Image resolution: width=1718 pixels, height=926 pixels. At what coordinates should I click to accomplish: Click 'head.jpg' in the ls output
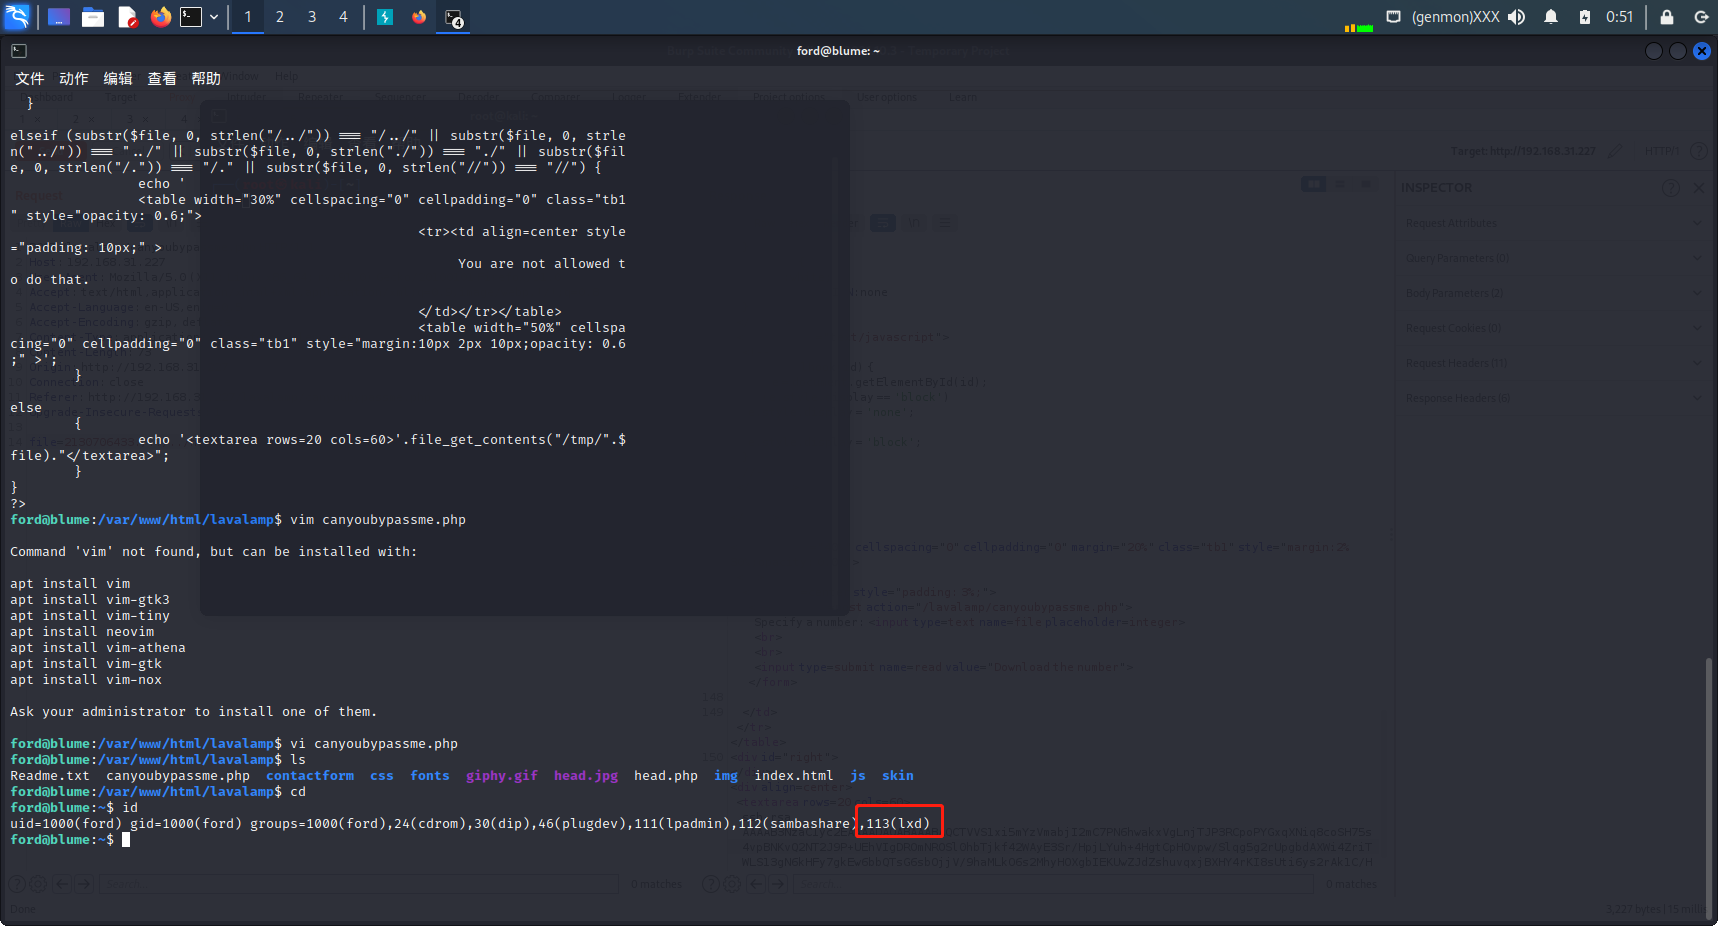586,776
